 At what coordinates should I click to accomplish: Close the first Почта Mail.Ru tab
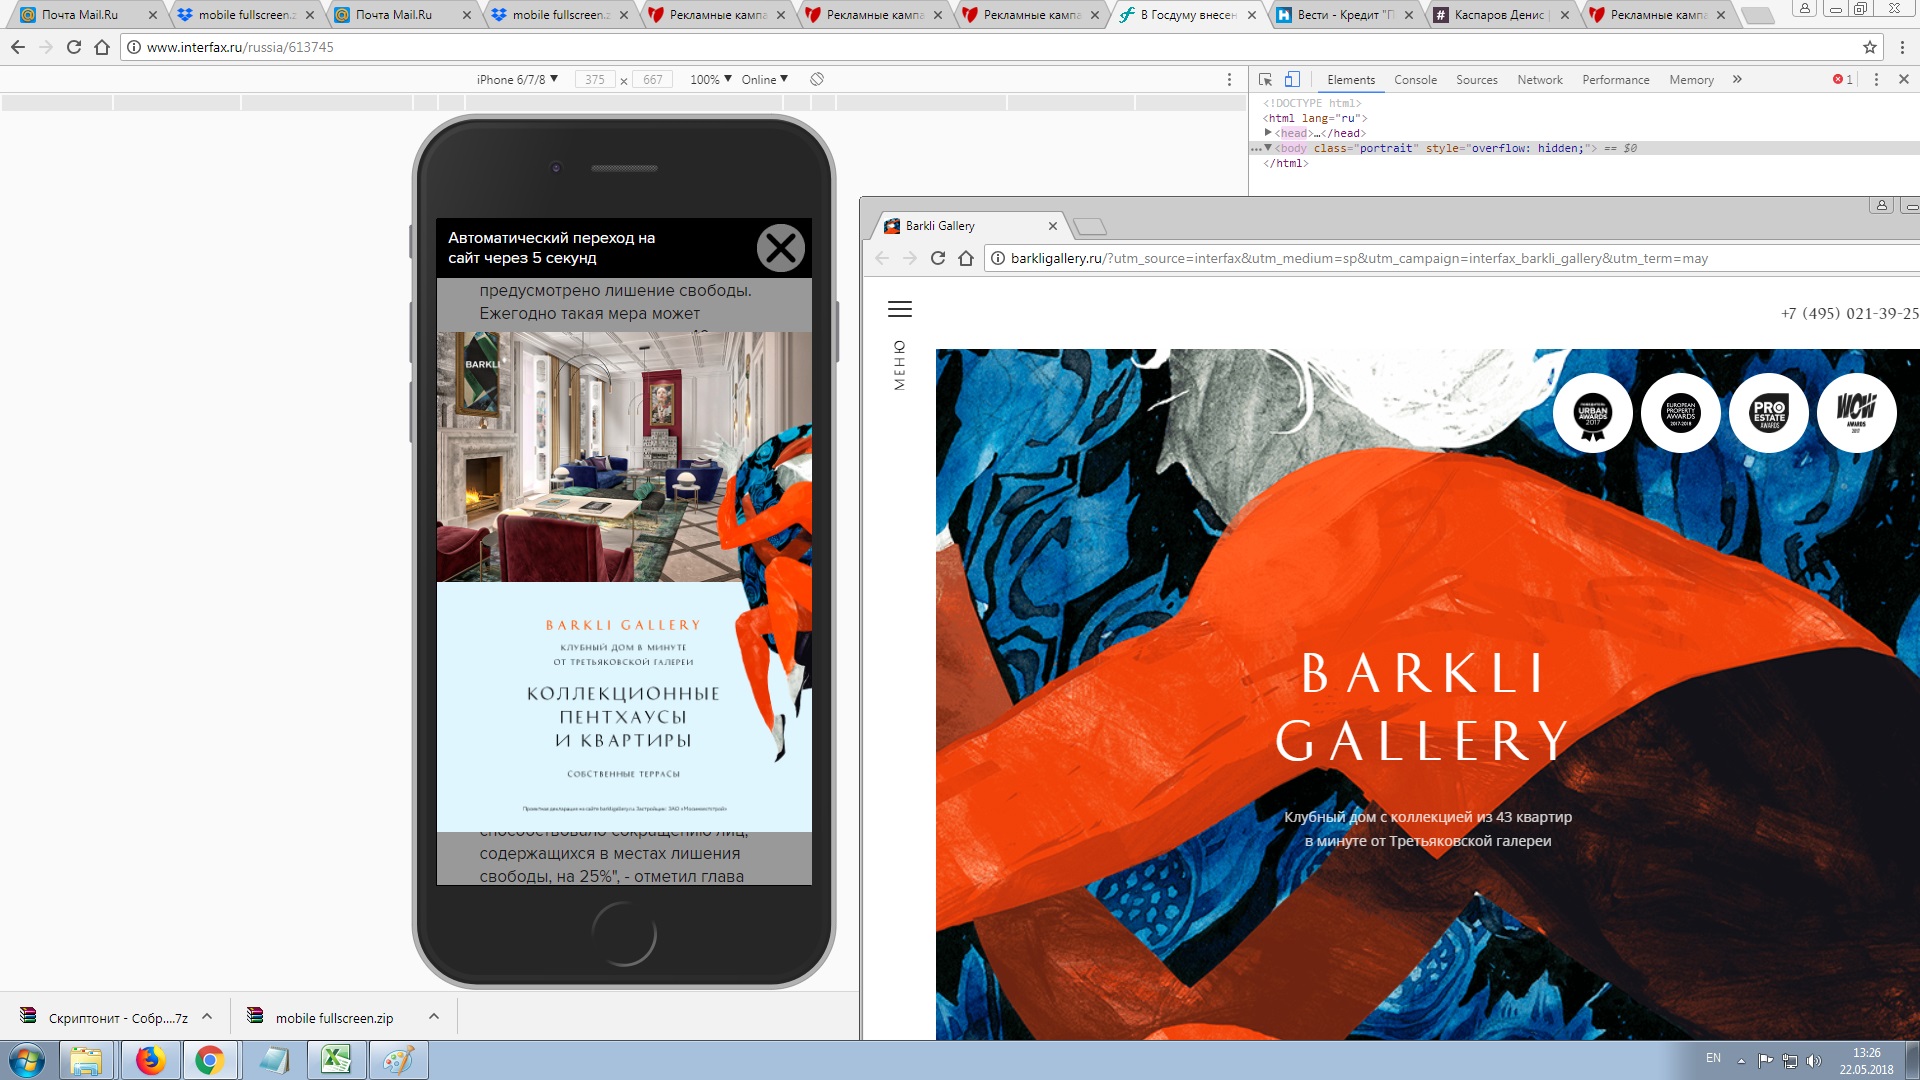tap(152, 15)
